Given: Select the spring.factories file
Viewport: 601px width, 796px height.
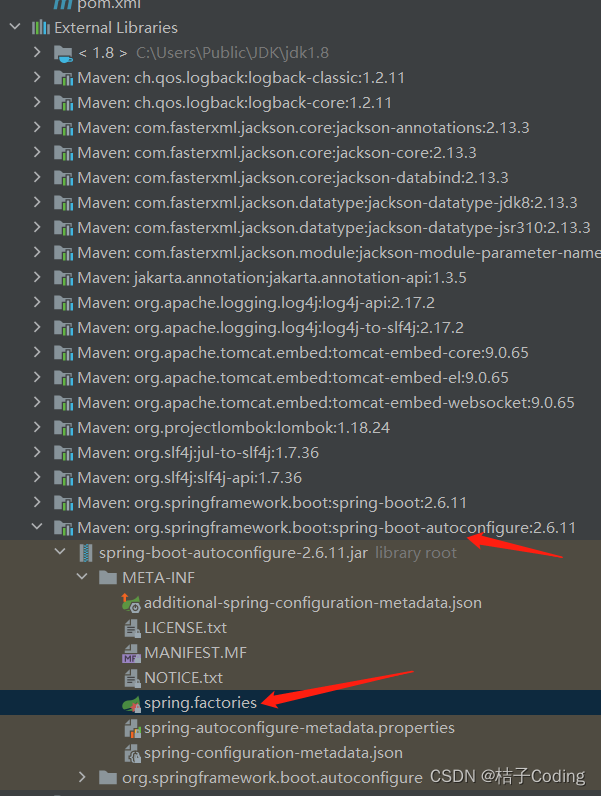Looking at the screenshot, I should click(x=201, y=703).
